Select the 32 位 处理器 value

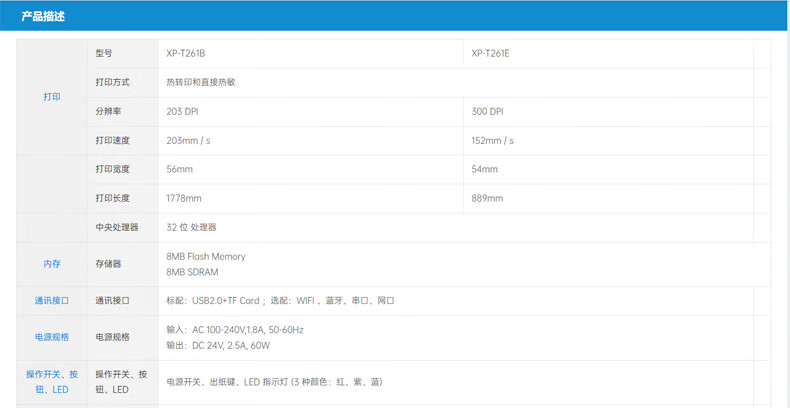[x=191, y=228]
